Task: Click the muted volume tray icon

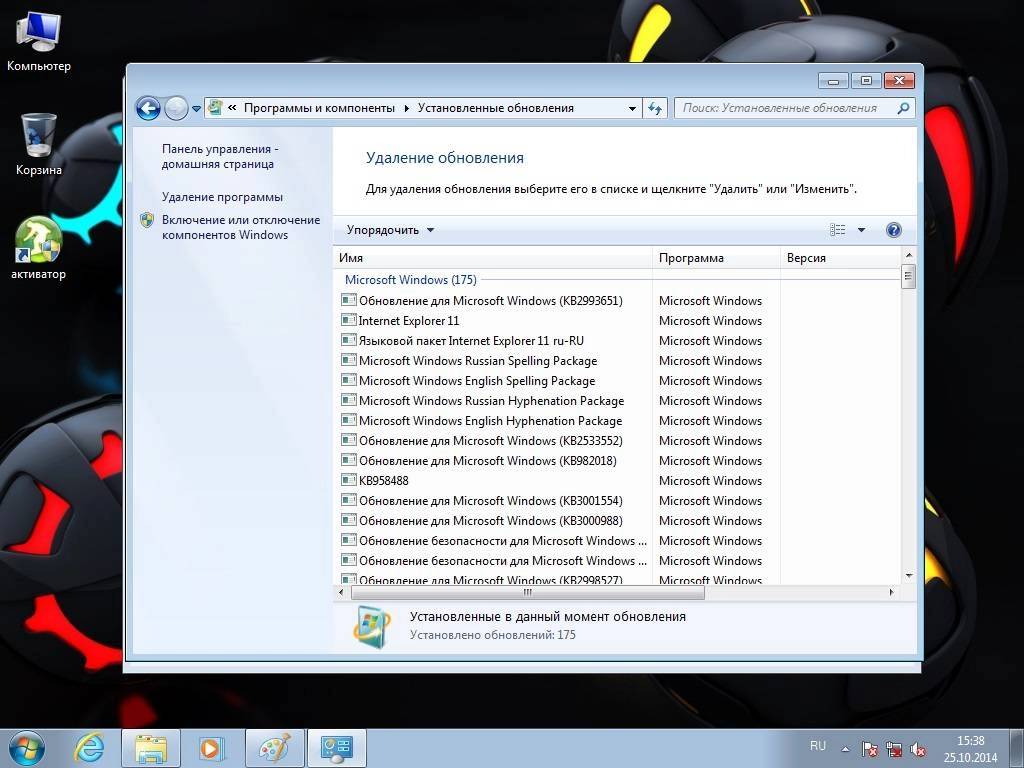Action: point(918,749)
